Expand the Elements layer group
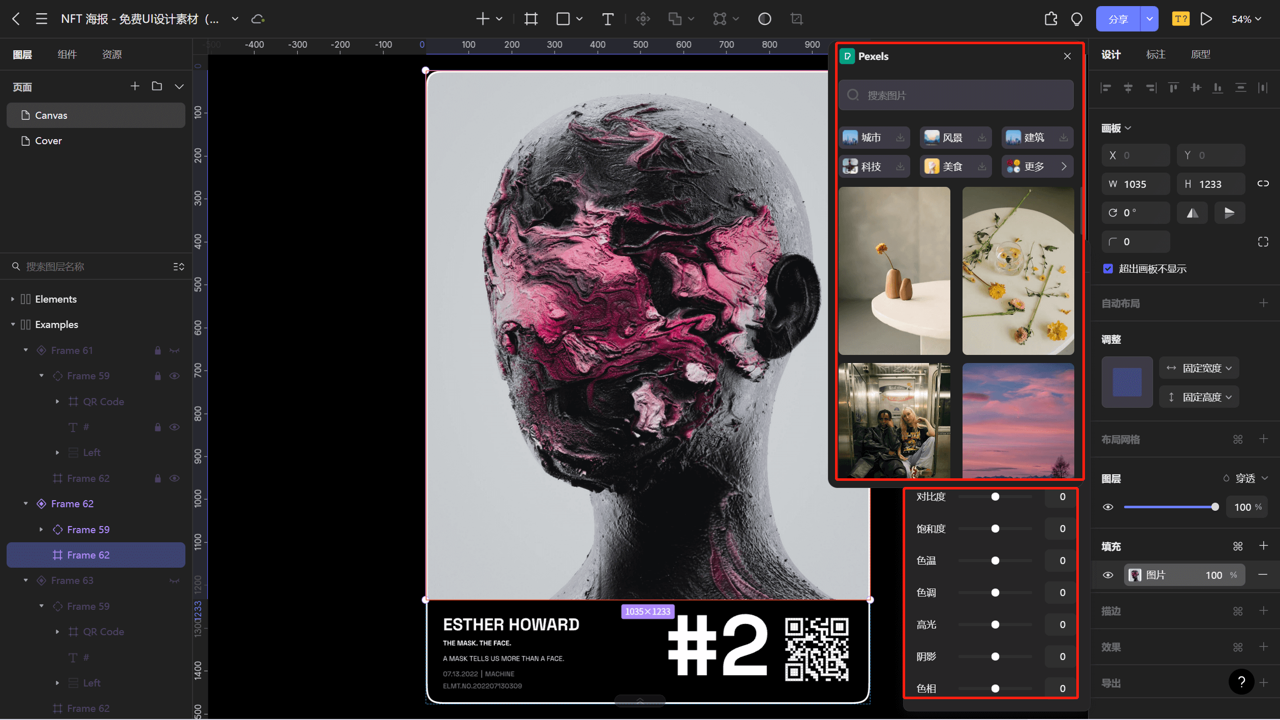The image size is (1280, 720). [13, 299]
